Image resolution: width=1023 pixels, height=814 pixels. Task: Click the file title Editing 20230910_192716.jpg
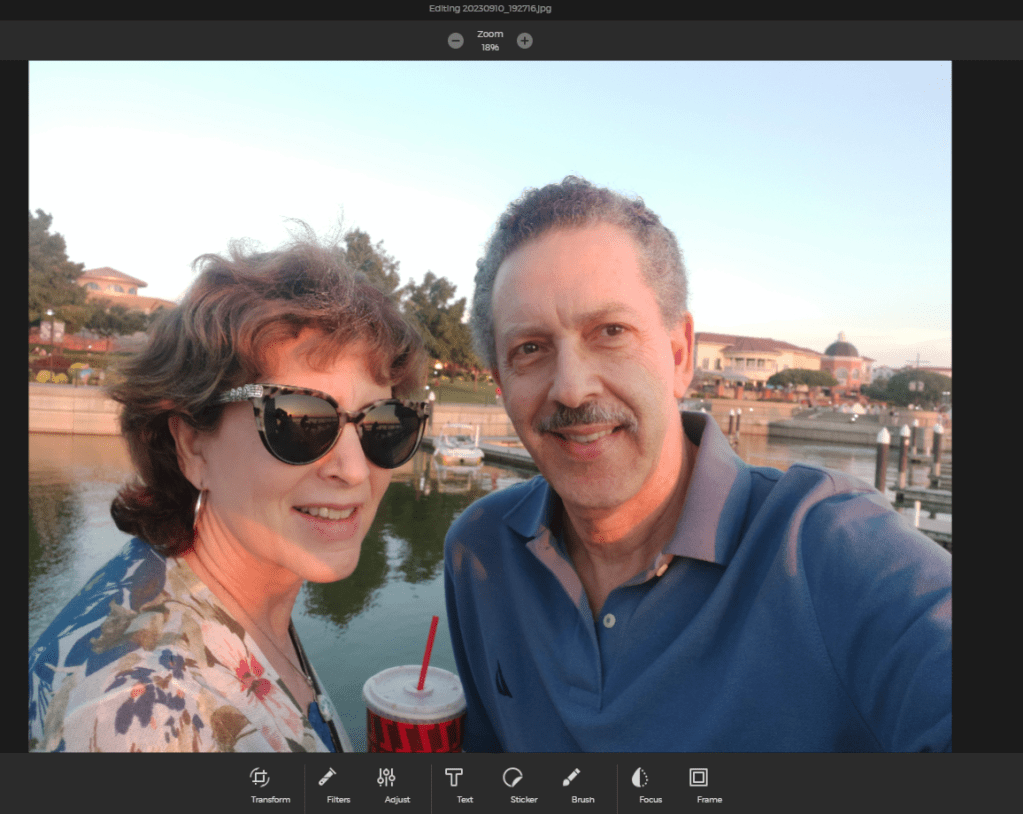(x=490, y=9)
